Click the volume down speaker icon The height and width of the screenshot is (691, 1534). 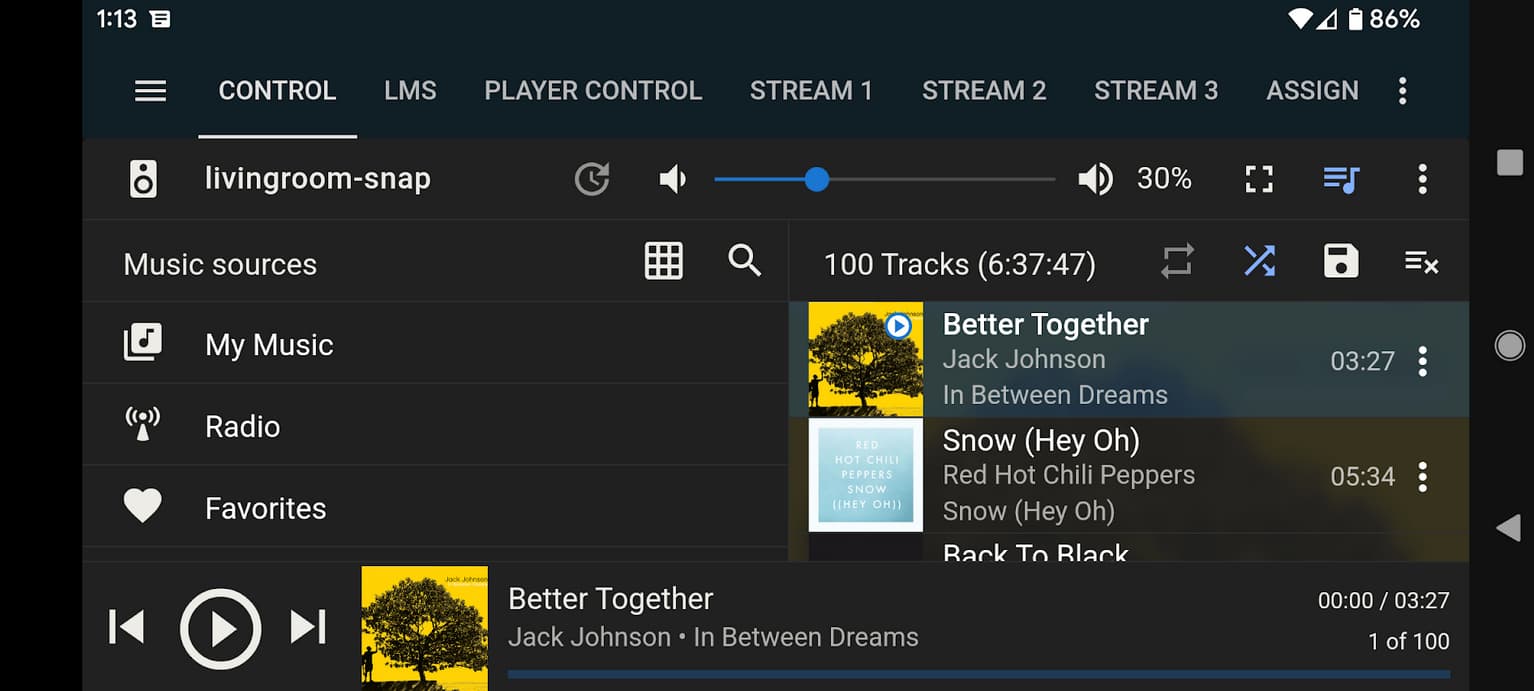[673, 179]
